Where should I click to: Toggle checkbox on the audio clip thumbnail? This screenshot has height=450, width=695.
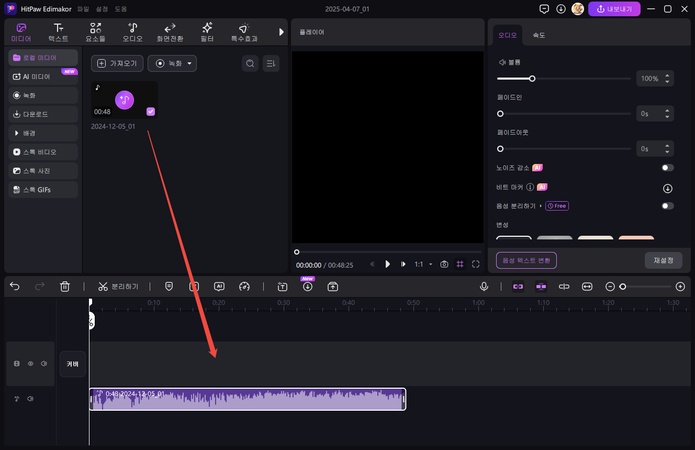point(151,112)
